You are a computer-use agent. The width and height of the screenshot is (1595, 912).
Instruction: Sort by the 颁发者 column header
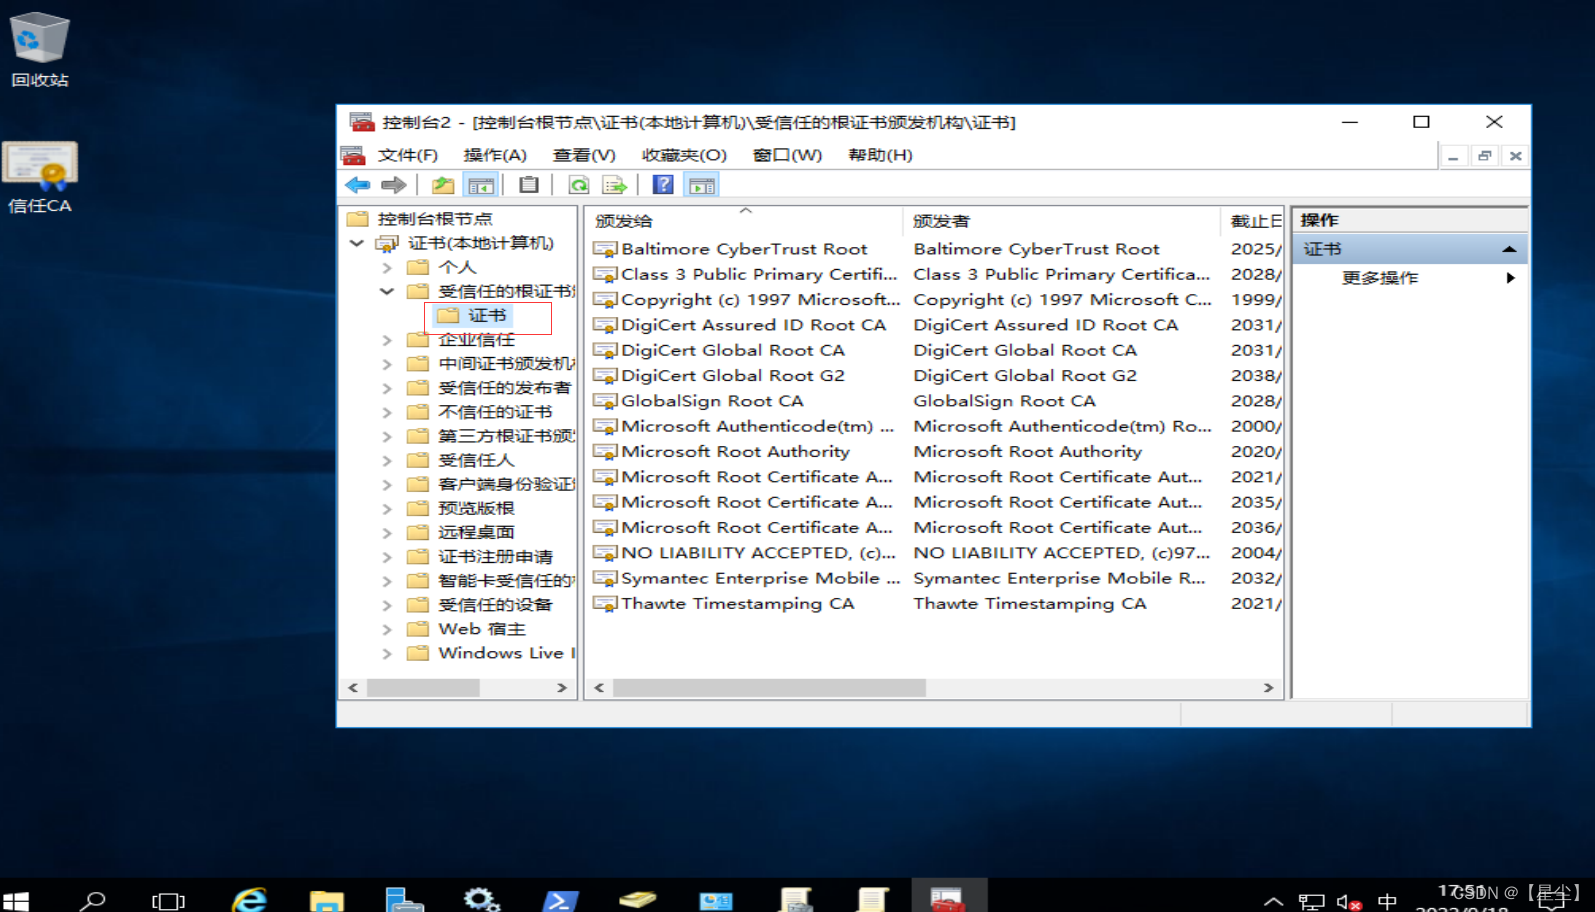[1062, 221]
